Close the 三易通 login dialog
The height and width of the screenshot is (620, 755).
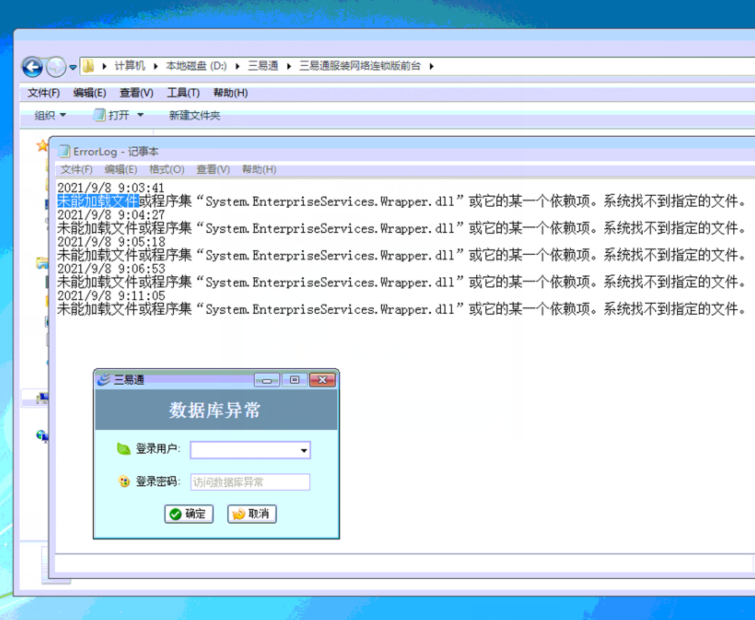[x=322, y=380]
